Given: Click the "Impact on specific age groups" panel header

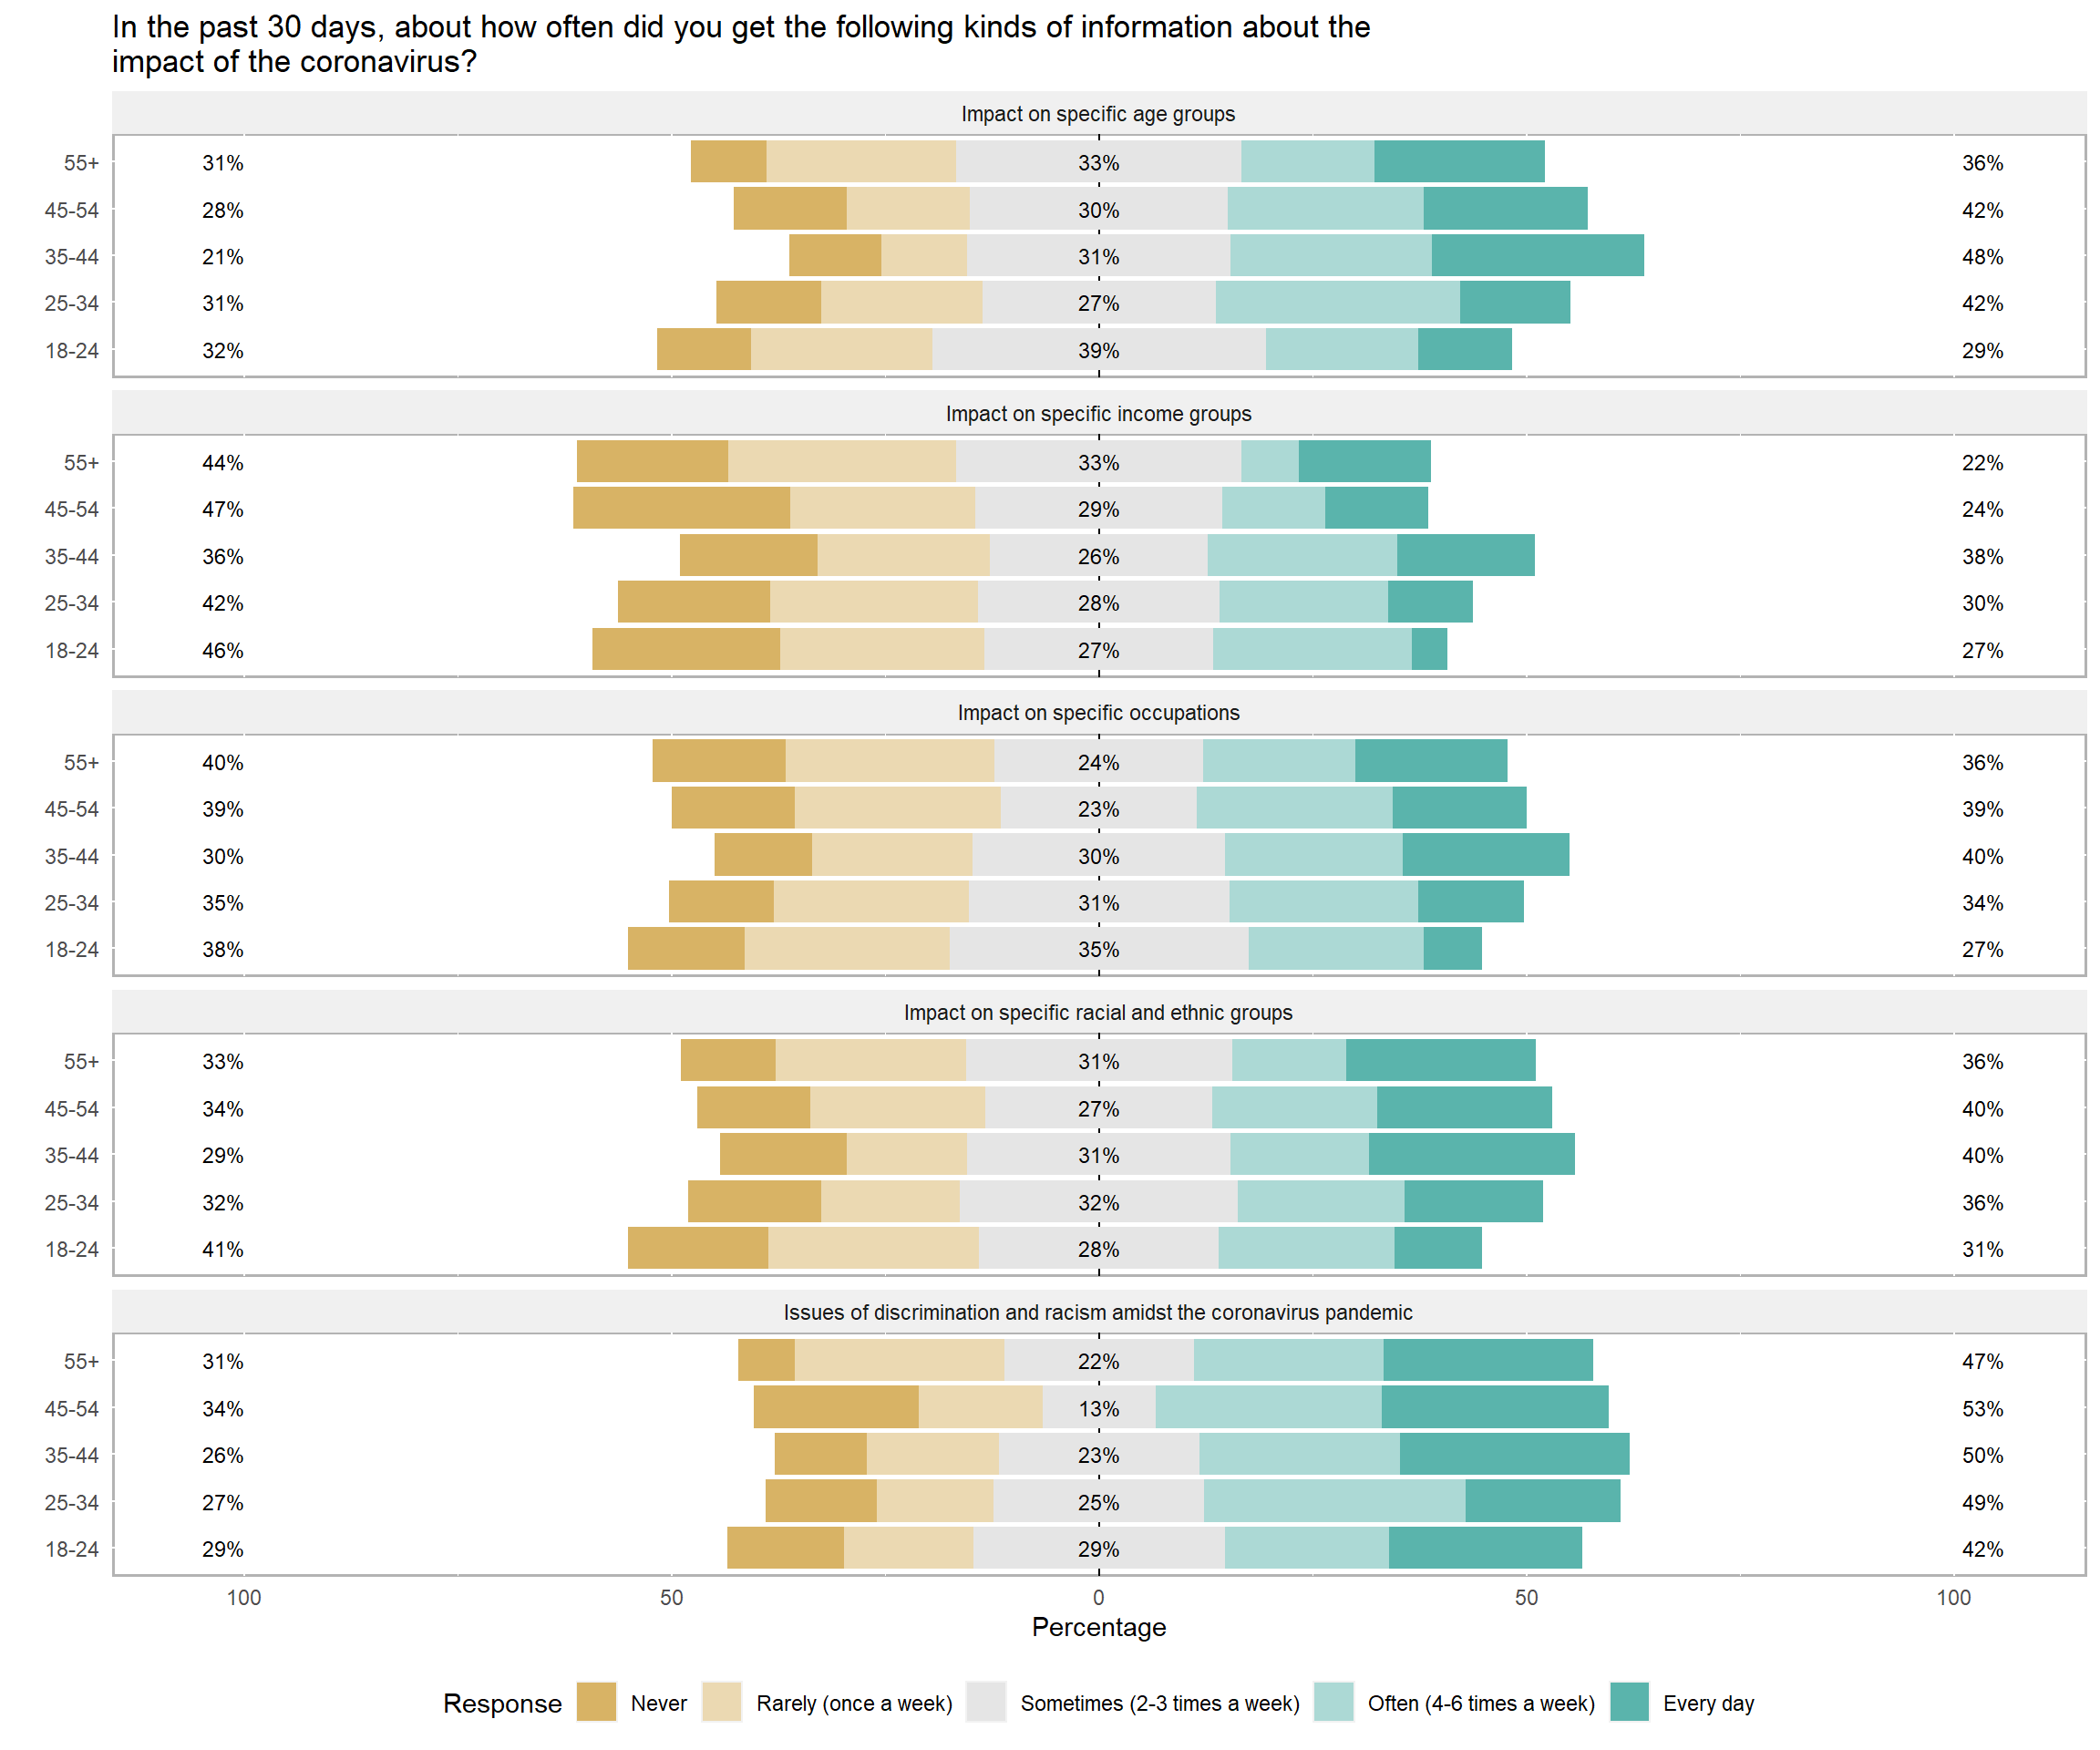Looking at the screenshot, I should [x=1098, y=114].
